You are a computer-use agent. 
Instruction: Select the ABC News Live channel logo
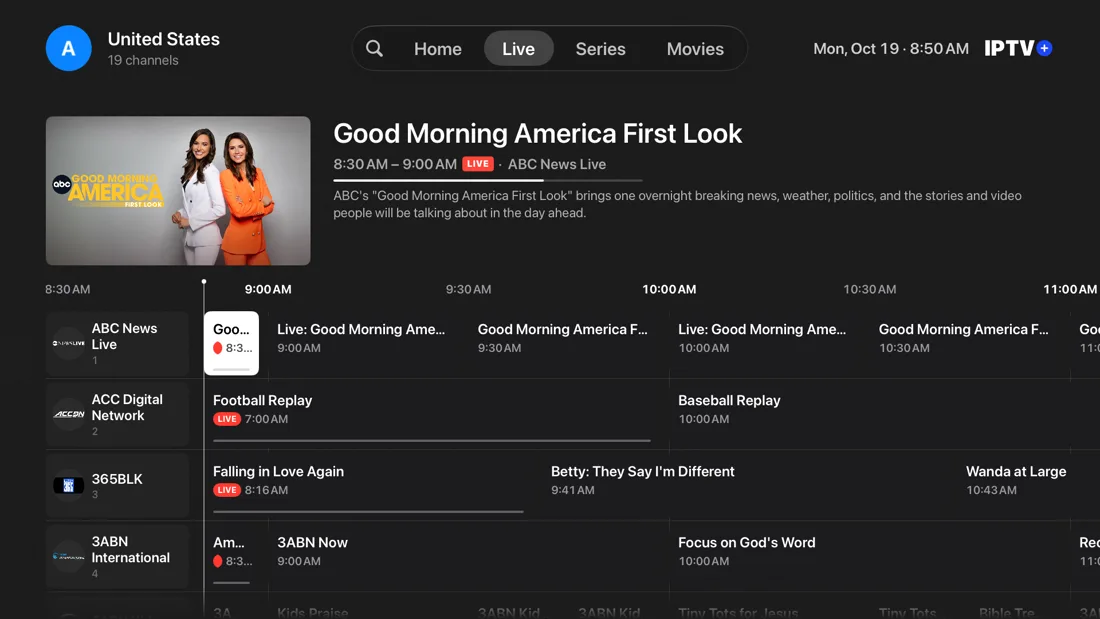pyautogui.click(x=69, y=344)
